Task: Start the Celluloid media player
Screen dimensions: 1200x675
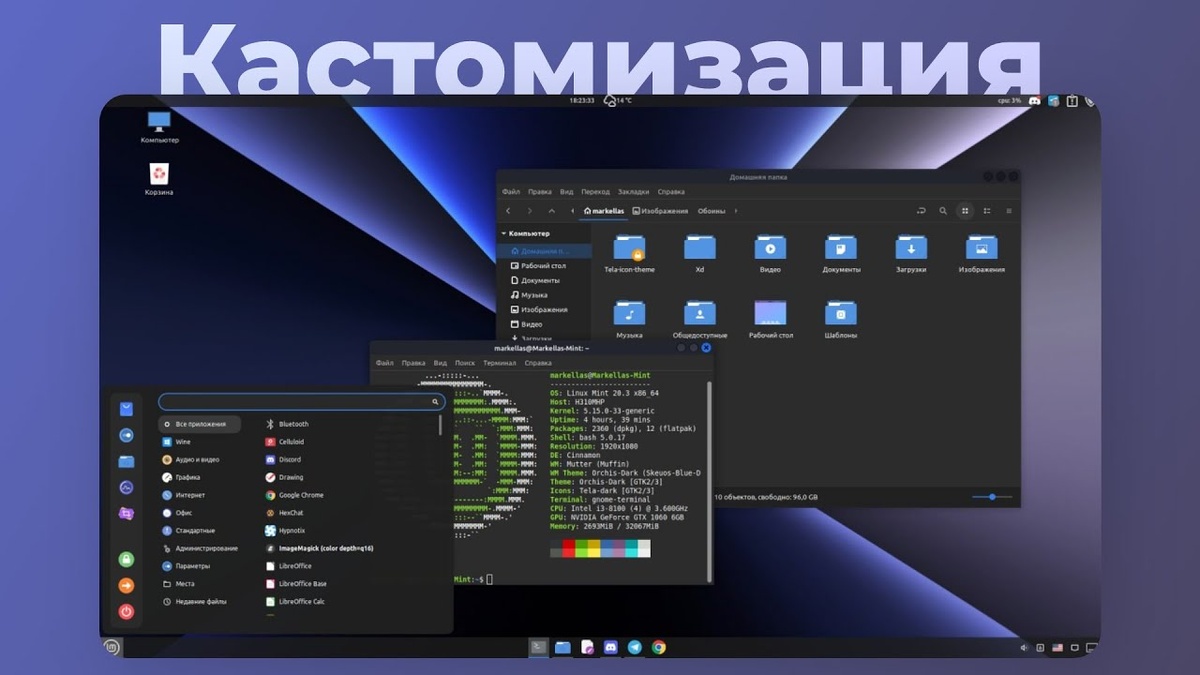Action: 290,441
